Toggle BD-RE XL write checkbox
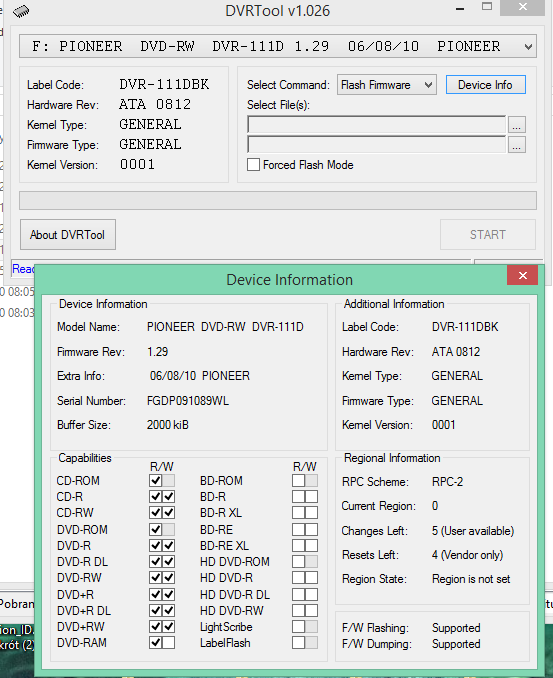 (x=311, y=545)
